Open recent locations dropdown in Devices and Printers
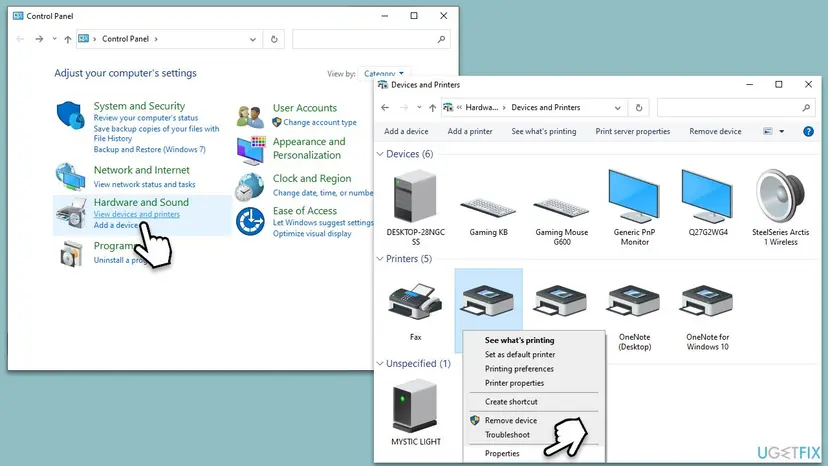 pyautogui.click(x=419, y=108)
